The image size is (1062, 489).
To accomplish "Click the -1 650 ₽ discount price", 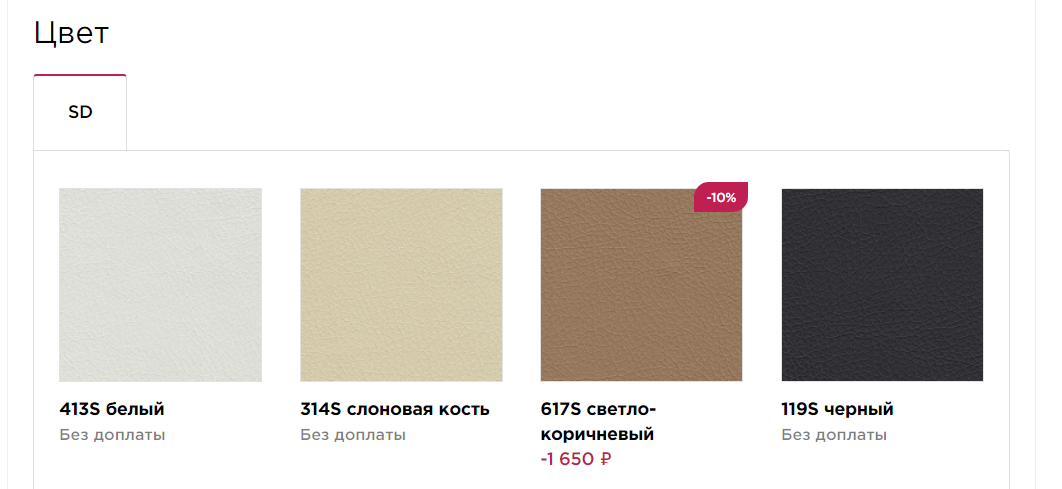I will click(x=576, y=459).
